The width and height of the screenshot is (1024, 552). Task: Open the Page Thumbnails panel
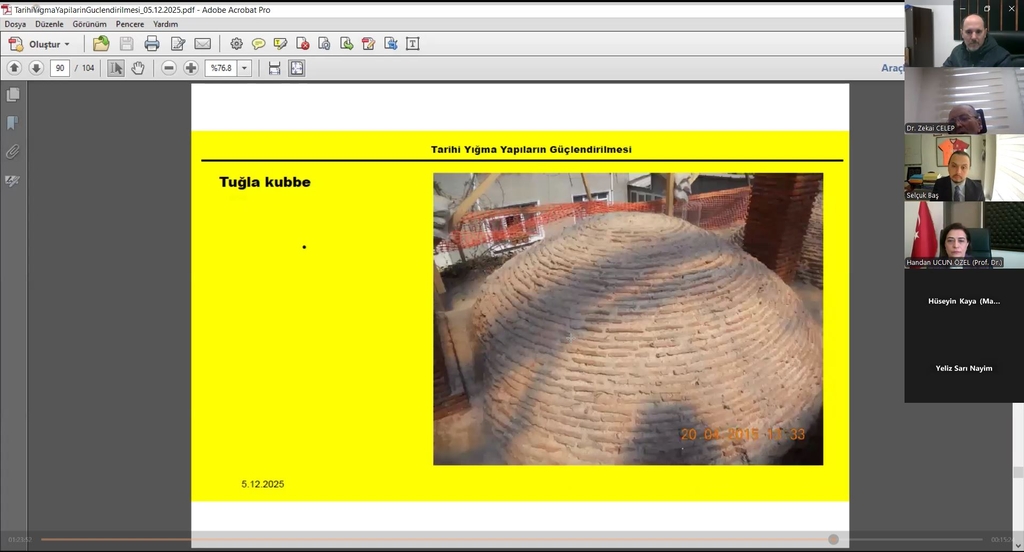point(13,95)
